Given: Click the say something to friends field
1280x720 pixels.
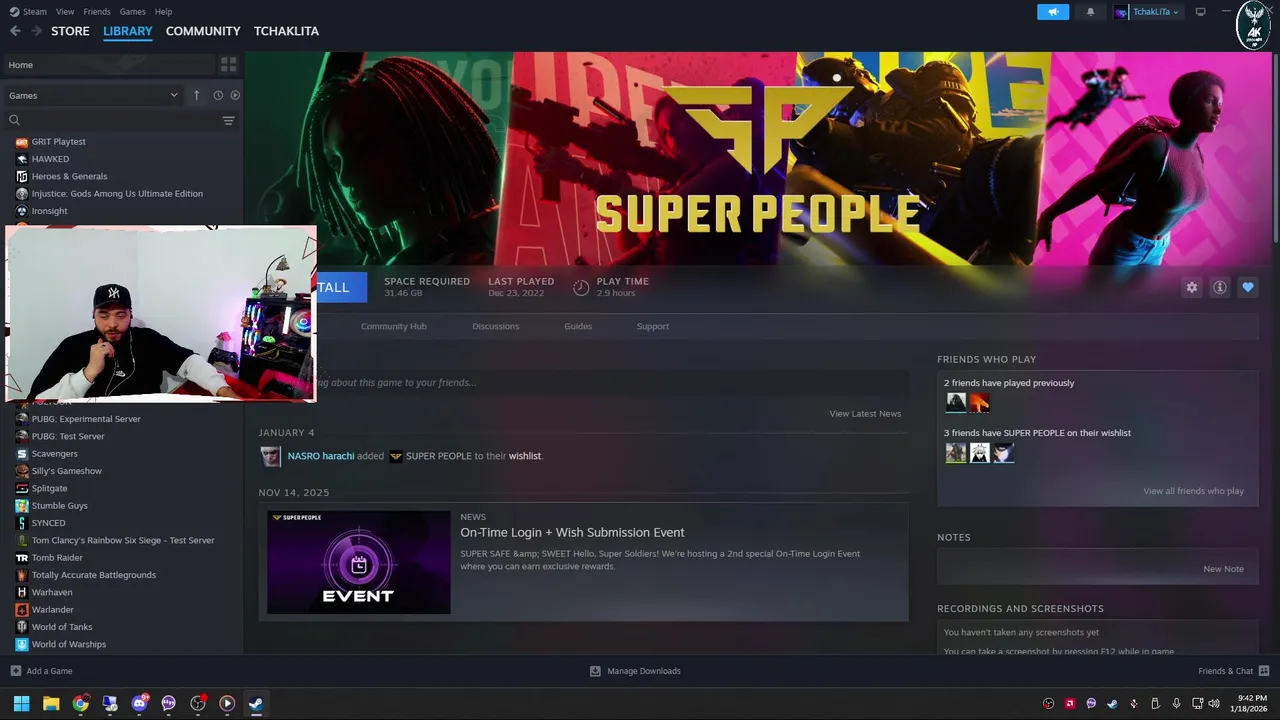Looking at the screenshot, I should [x=610, y=382].
